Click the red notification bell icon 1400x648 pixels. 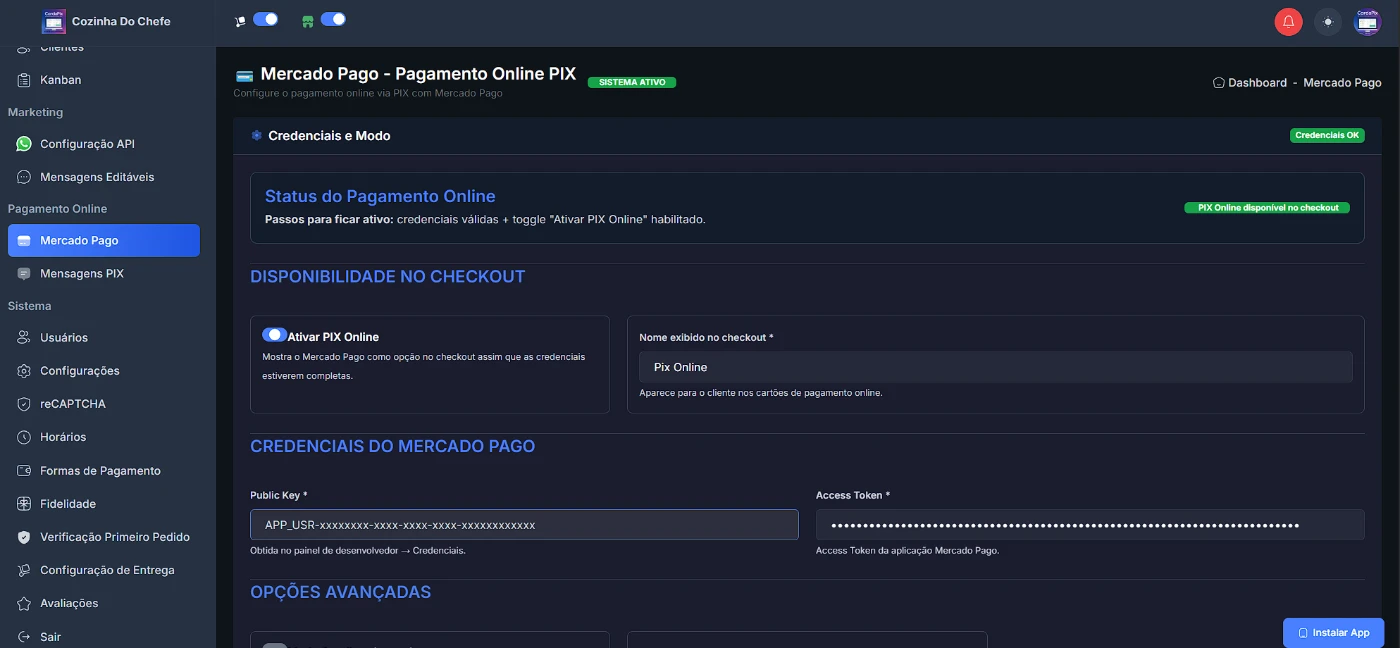(x=1288, y=21)
